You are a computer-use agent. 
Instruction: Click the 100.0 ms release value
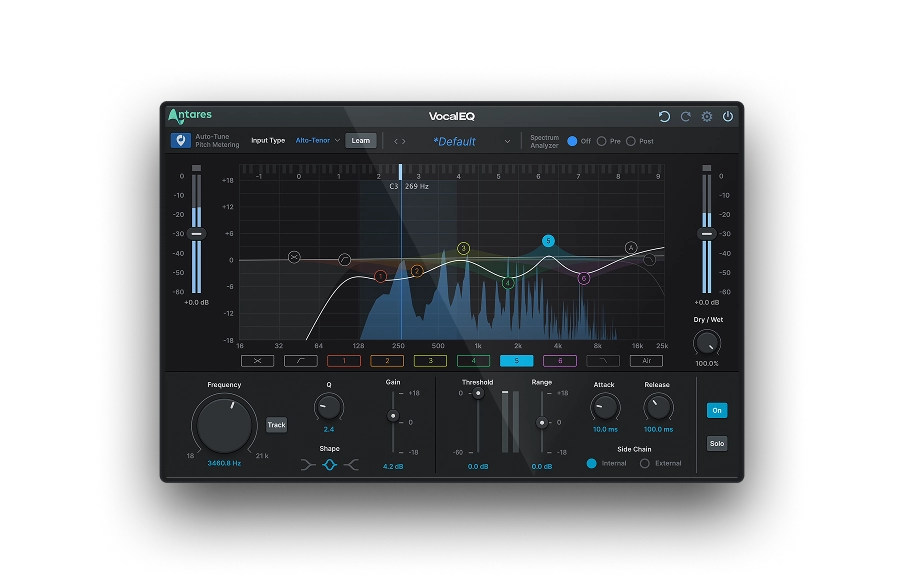tap(658, 429)
